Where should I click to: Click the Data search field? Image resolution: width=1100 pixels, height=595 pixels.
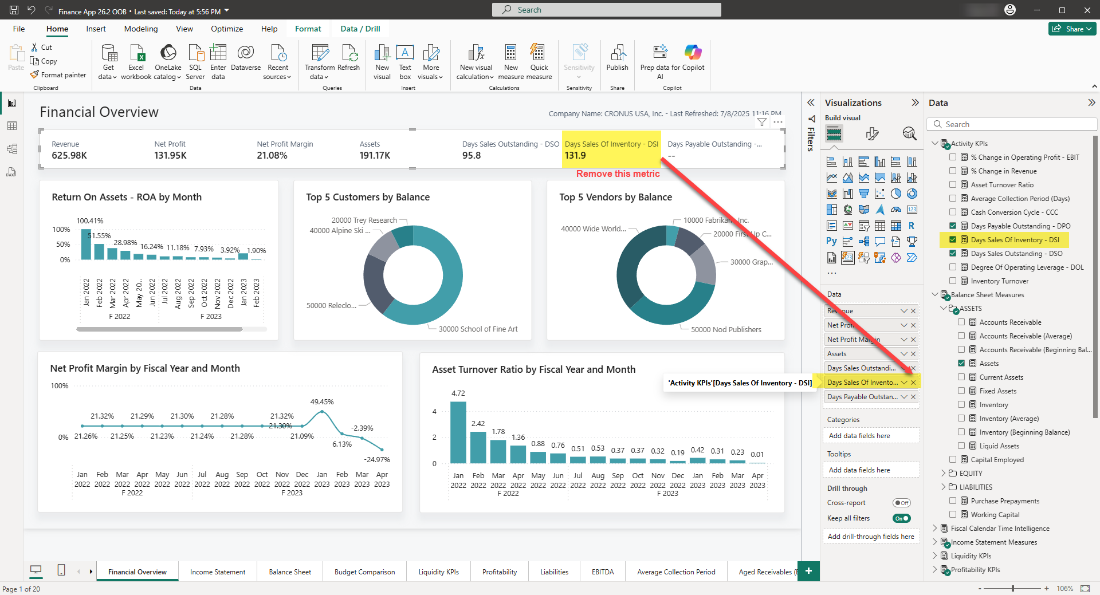click(x=1012, y=124)
